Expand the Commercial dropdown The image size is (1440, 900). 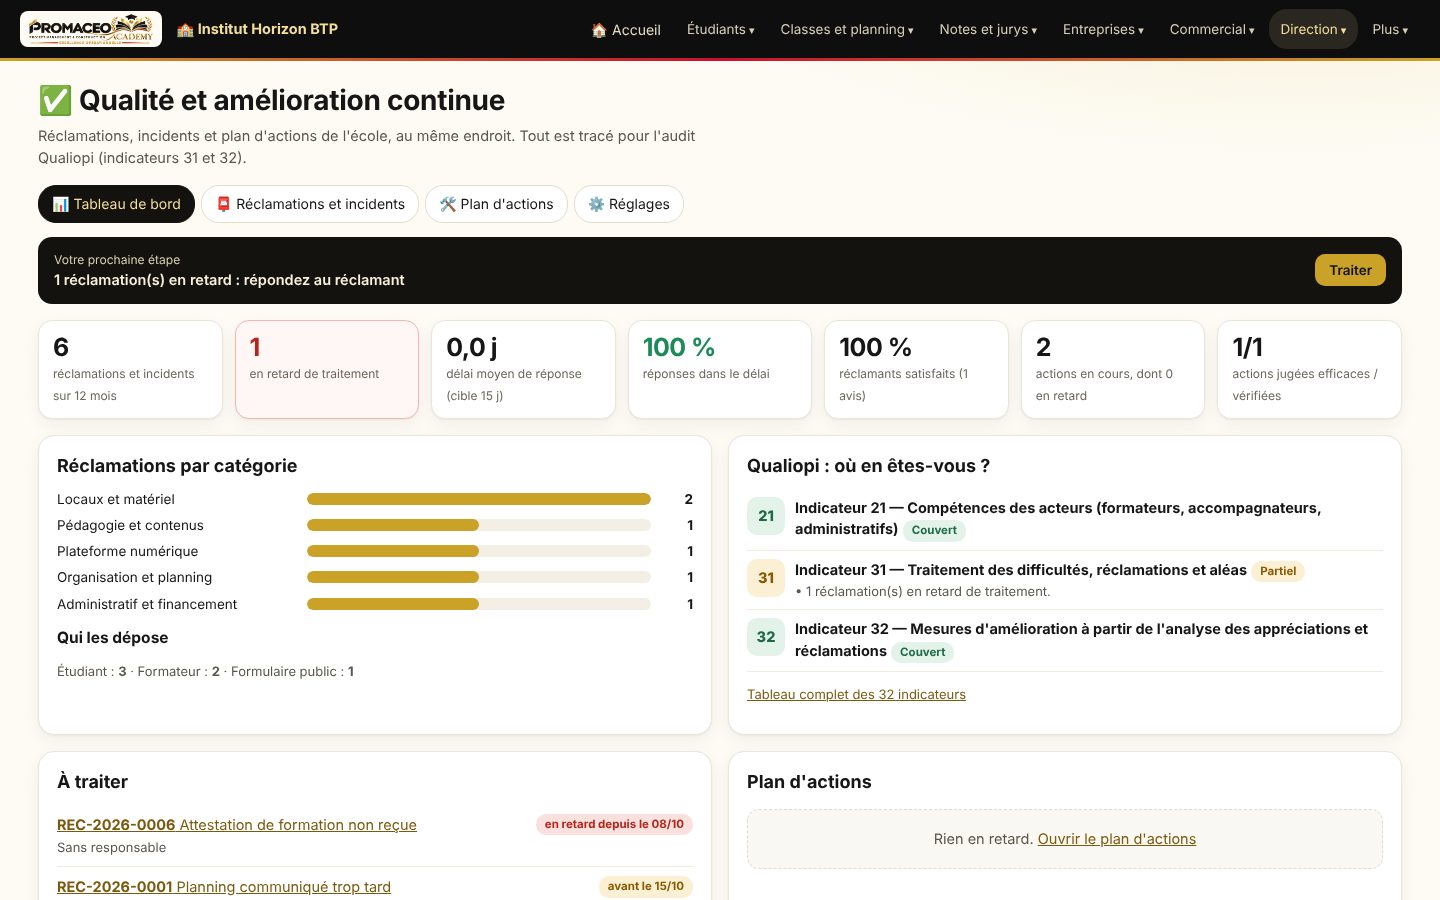point(1212,29)
